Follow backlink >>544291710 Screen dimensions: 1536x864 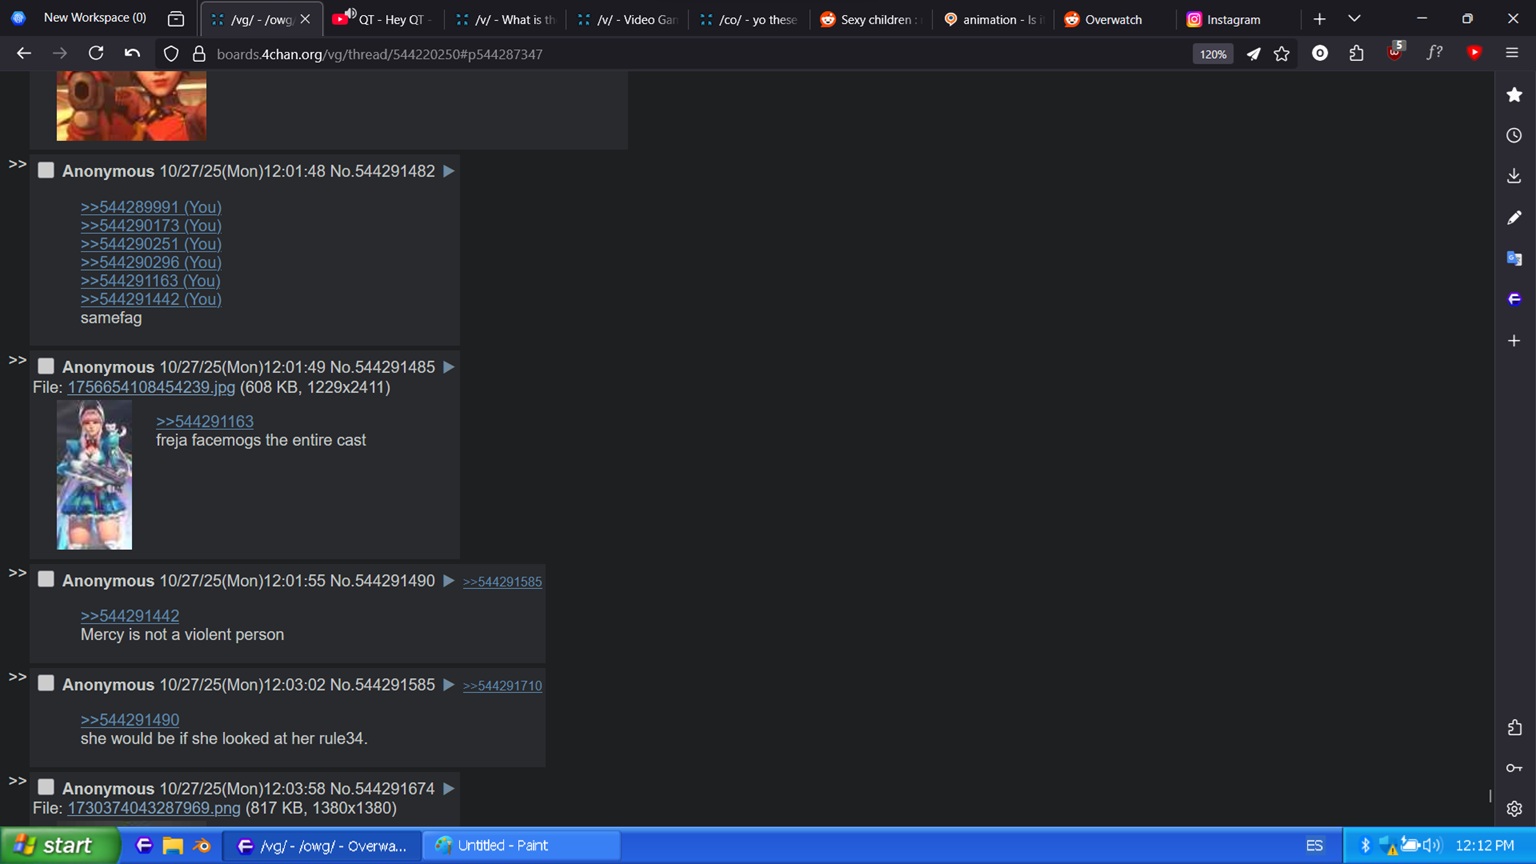pyautogui.click(x=502, y=686)
